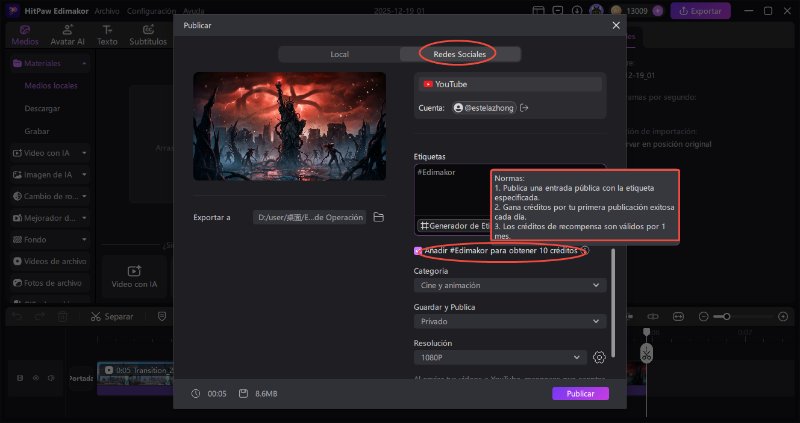Click the timeline zoom out minus icon
The image size is (800, 423).
704,317
